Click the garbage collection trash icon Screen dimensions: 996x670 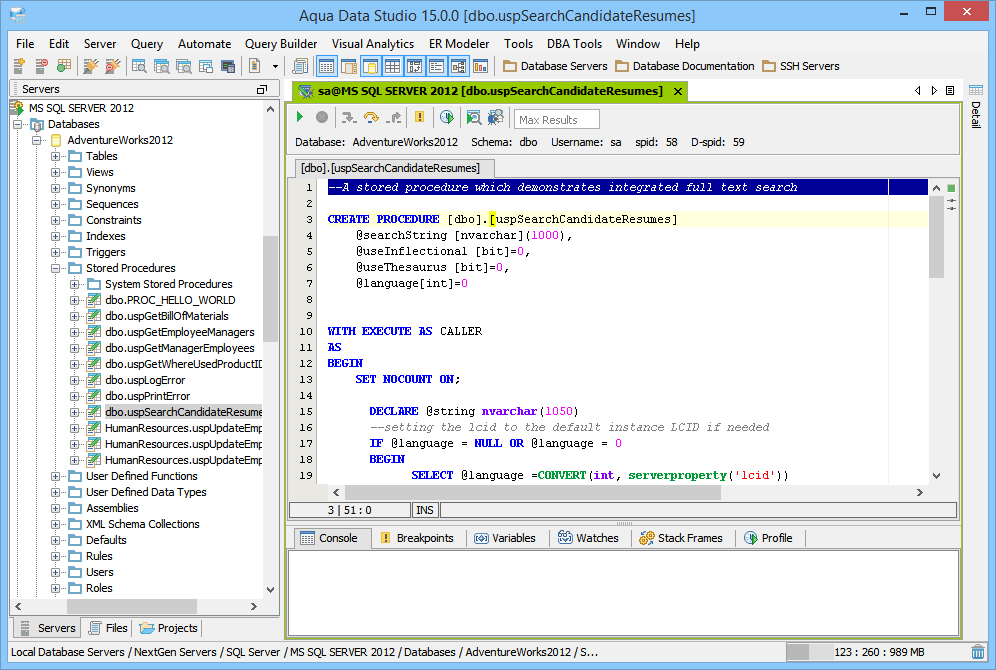[x=977, y=652]
